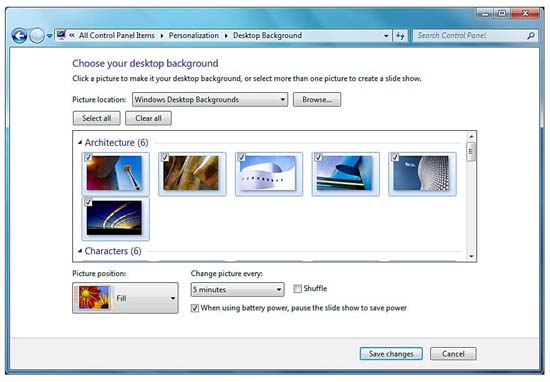Click the wallpaper list scroll down arrow
Image resolution: width=550 pixels, height=382 pixels.
tap(471, 256)
